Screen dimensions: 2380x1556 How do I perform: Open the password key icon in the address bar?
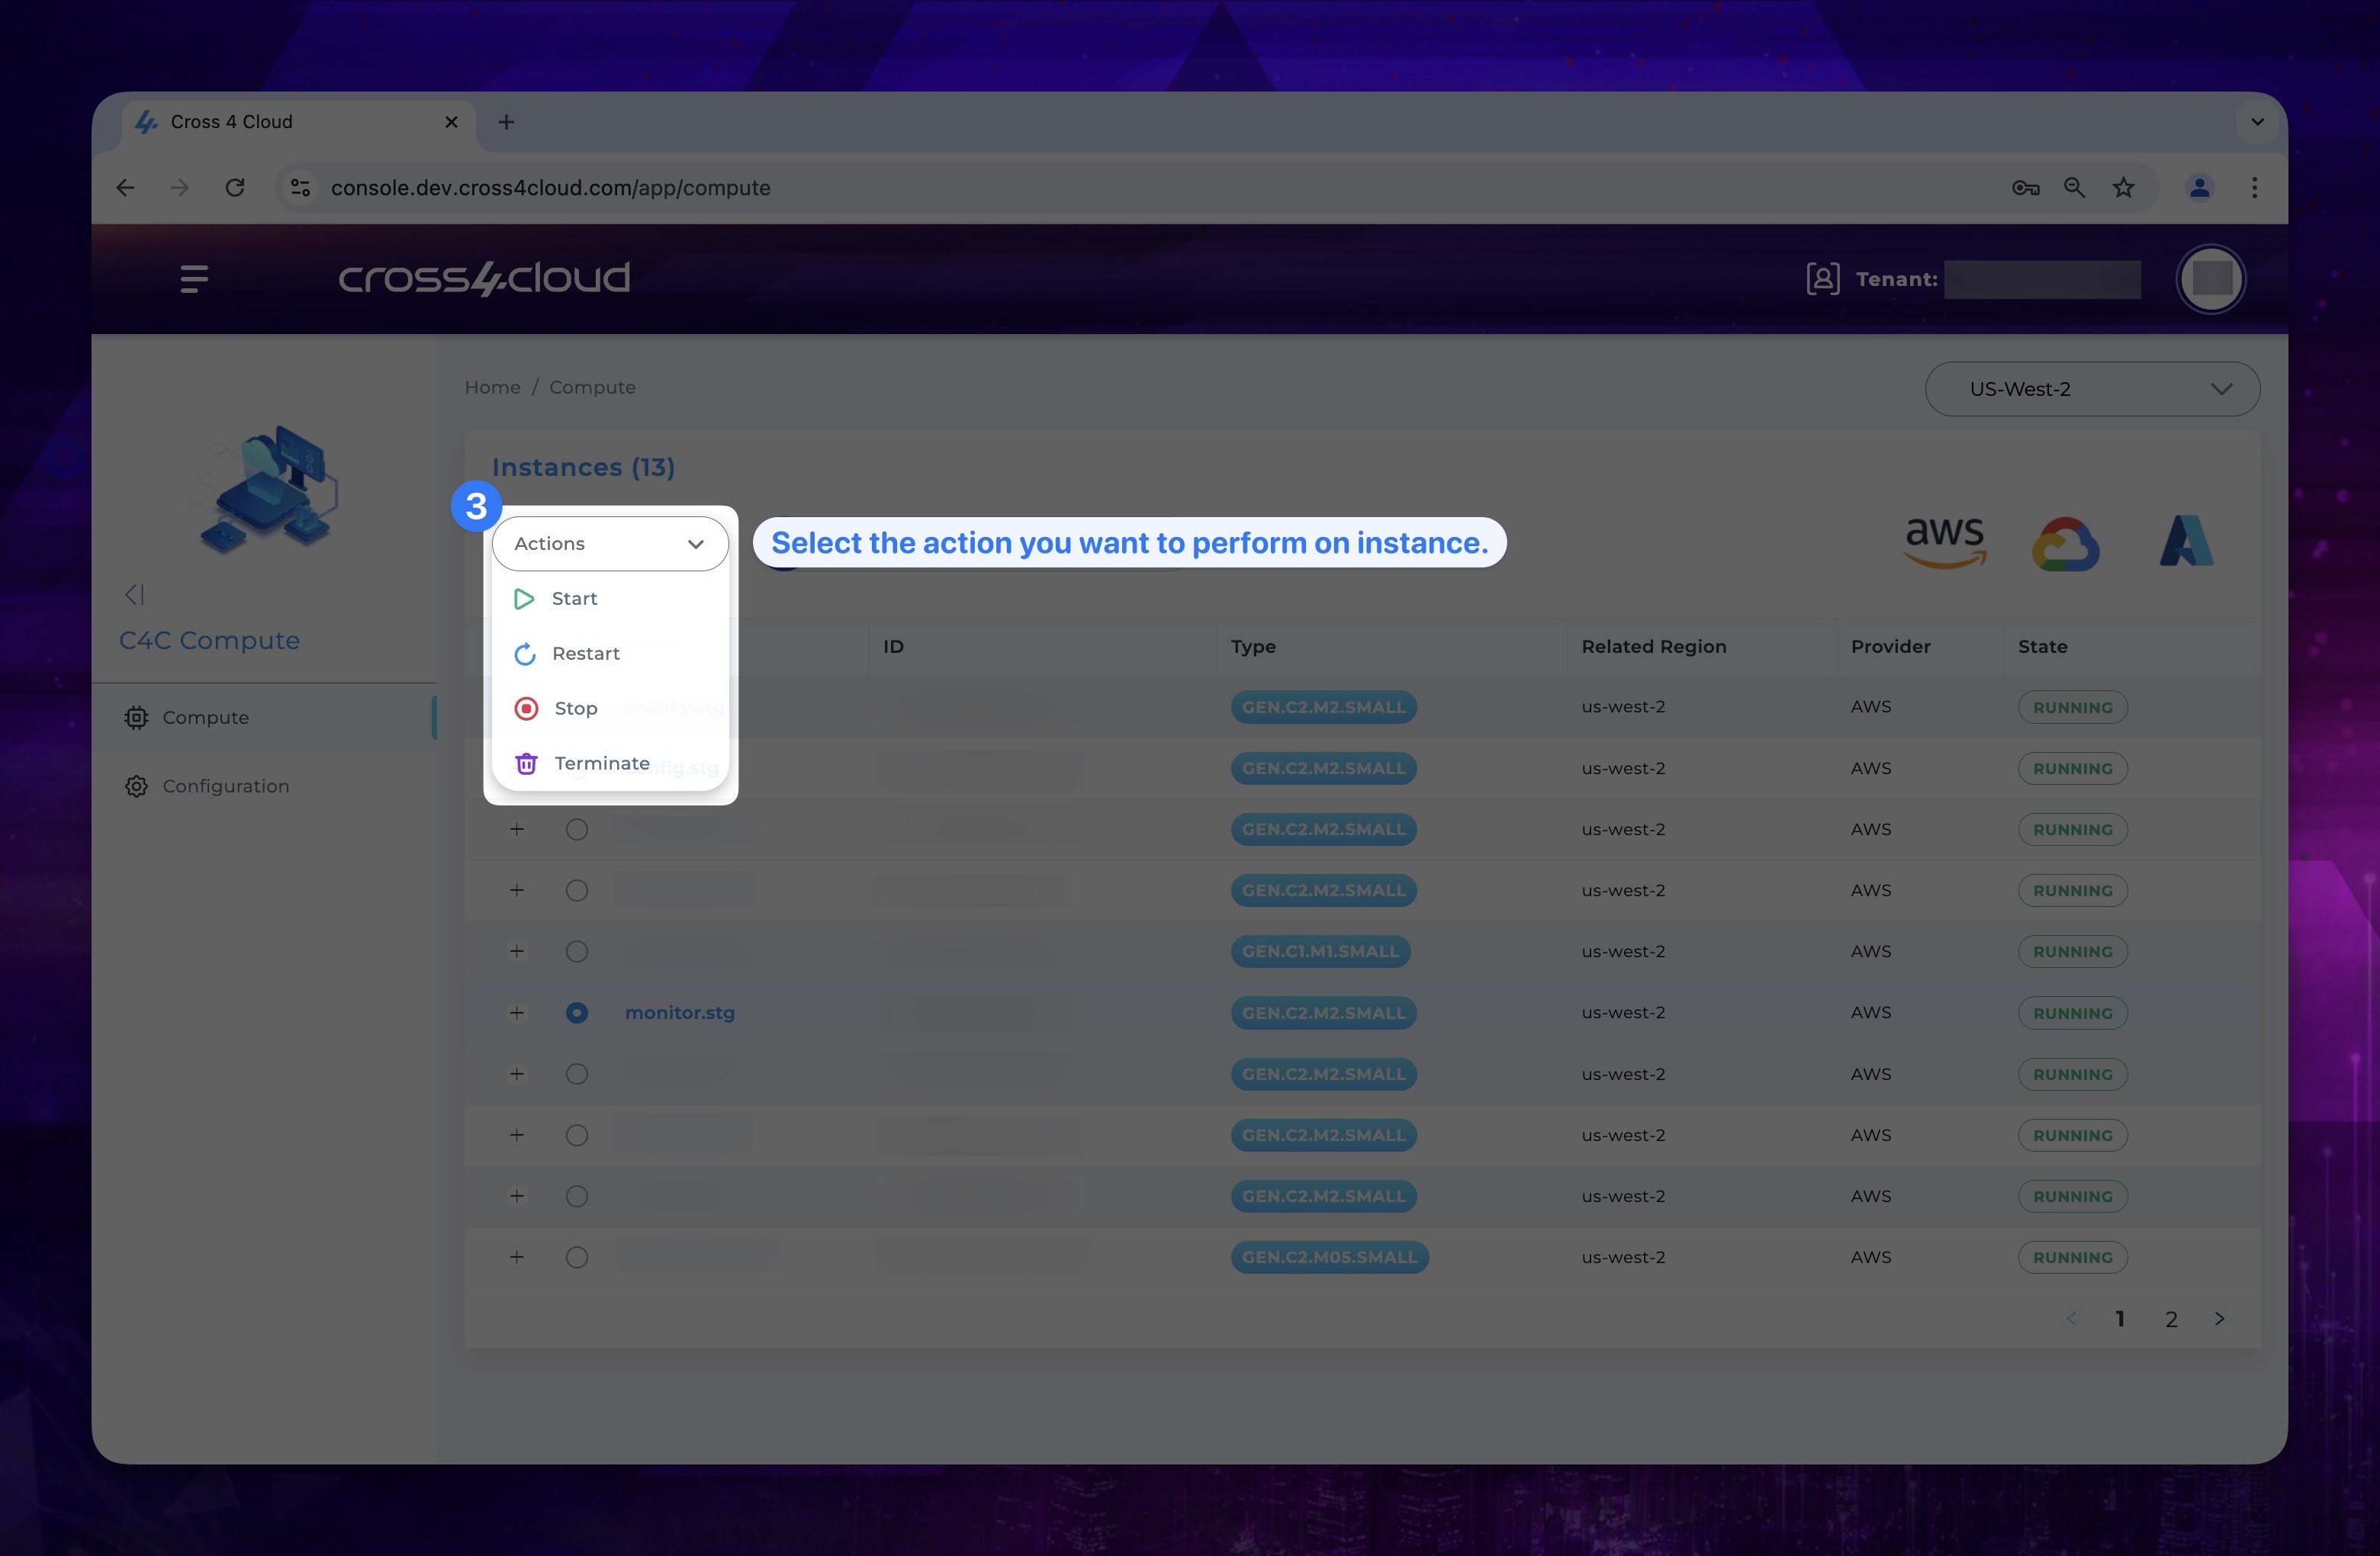pyautogui.click(x=2025, y=188)
